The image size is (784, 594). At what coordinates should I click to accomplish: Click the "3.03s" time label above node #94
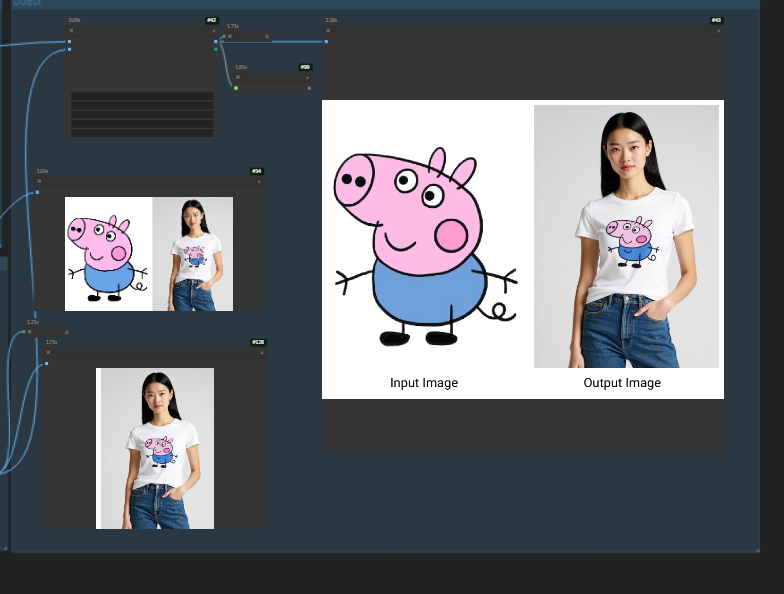[42, 171]
